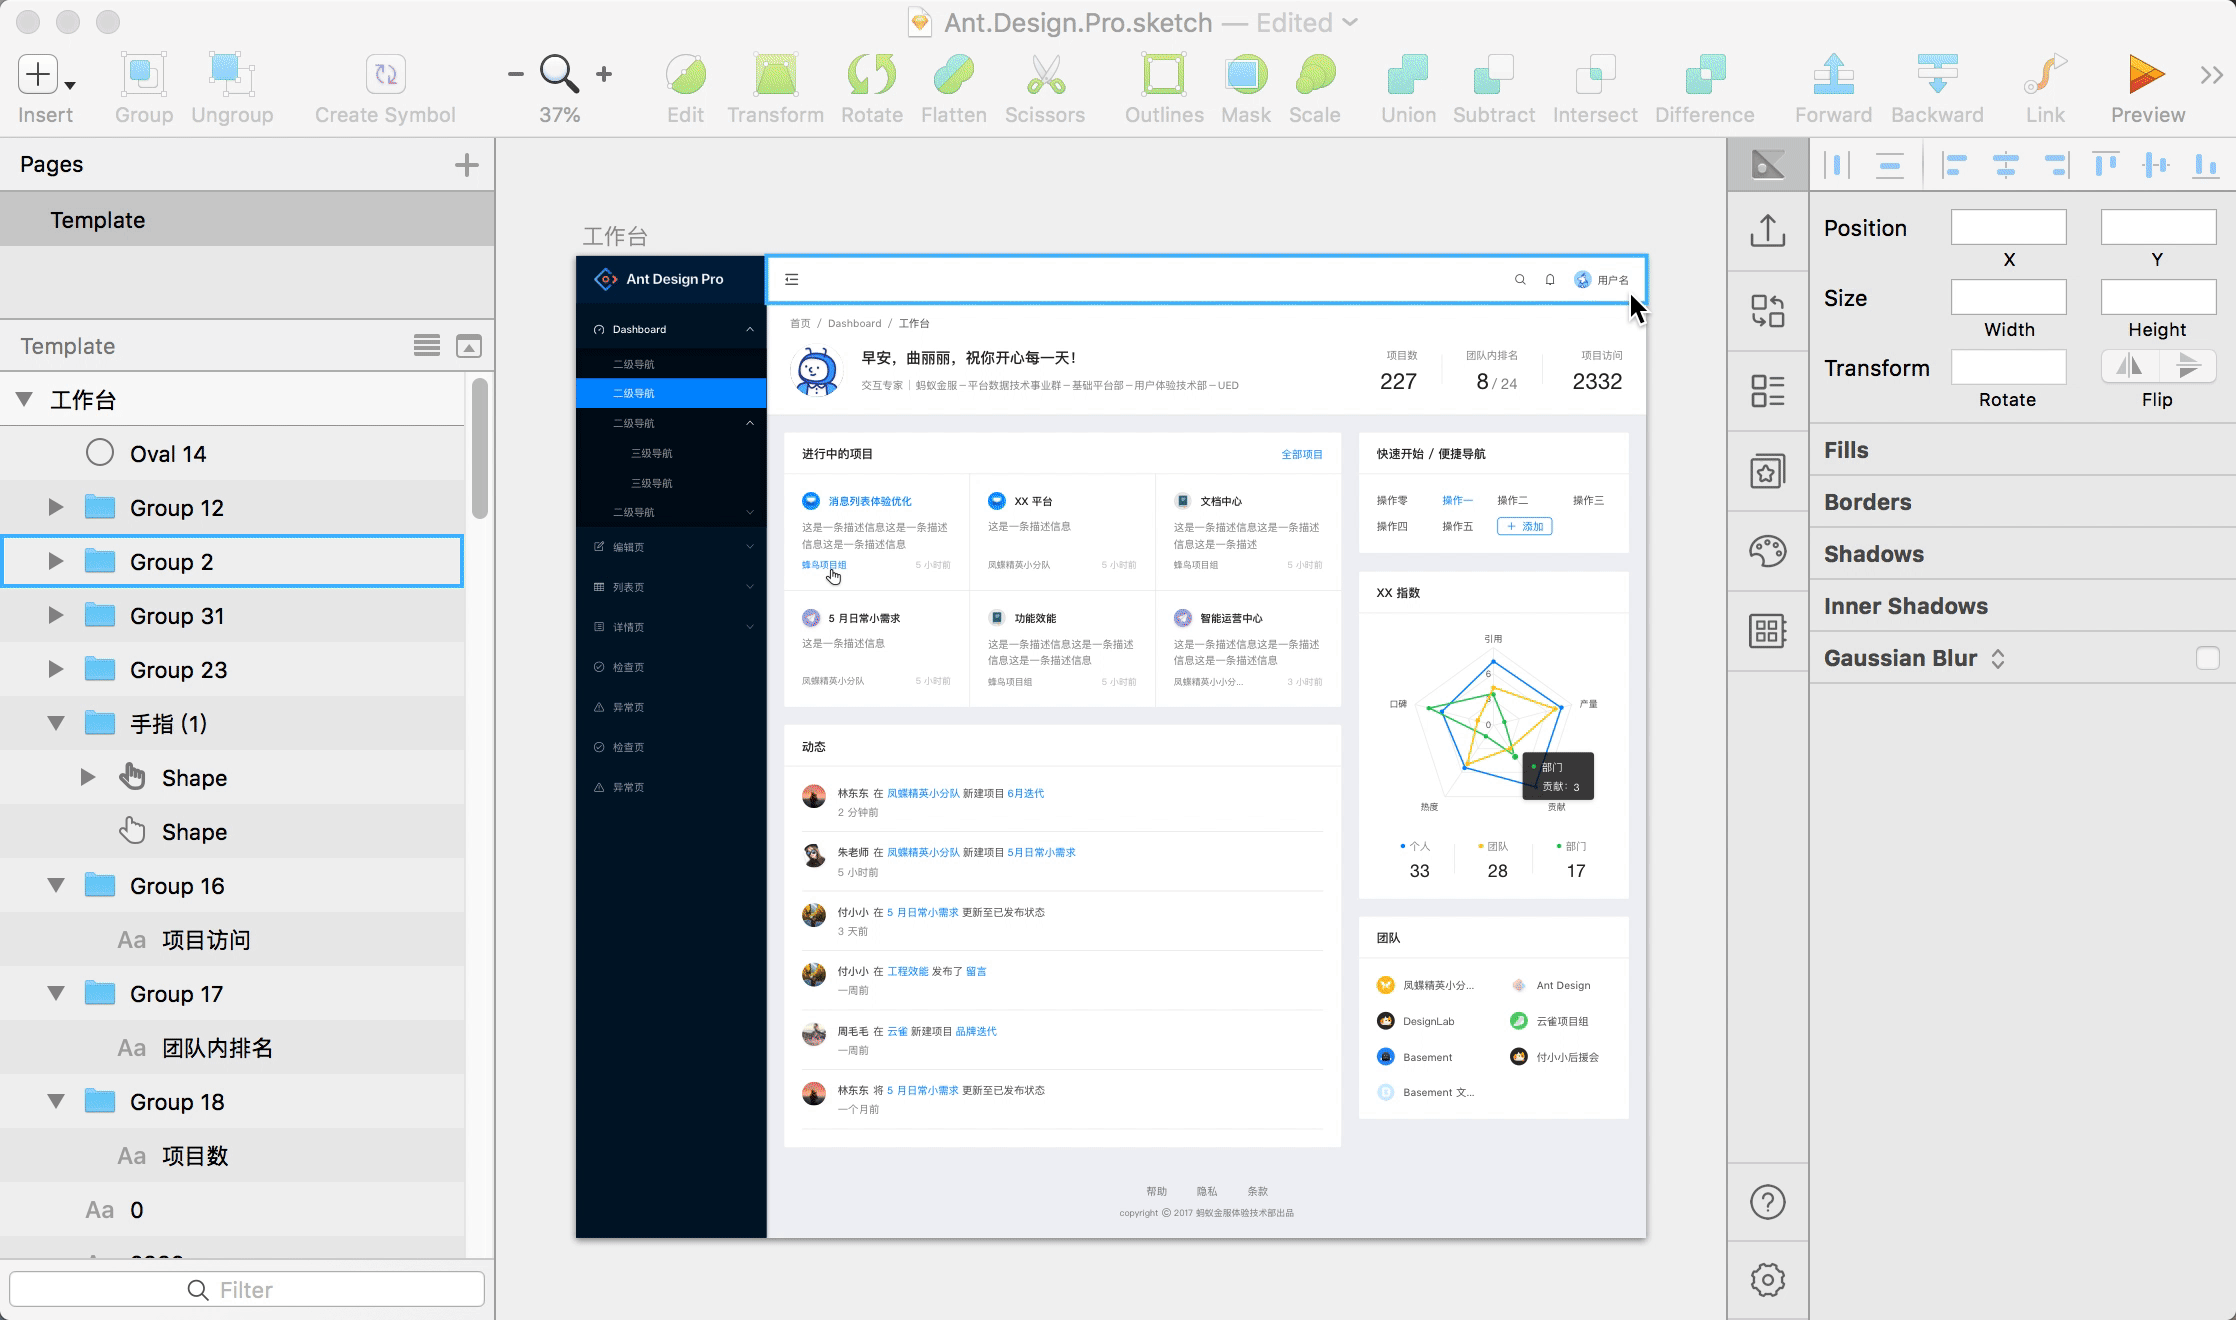
Task: Click the Width input field in Size
Action: tap(2008, 299)
